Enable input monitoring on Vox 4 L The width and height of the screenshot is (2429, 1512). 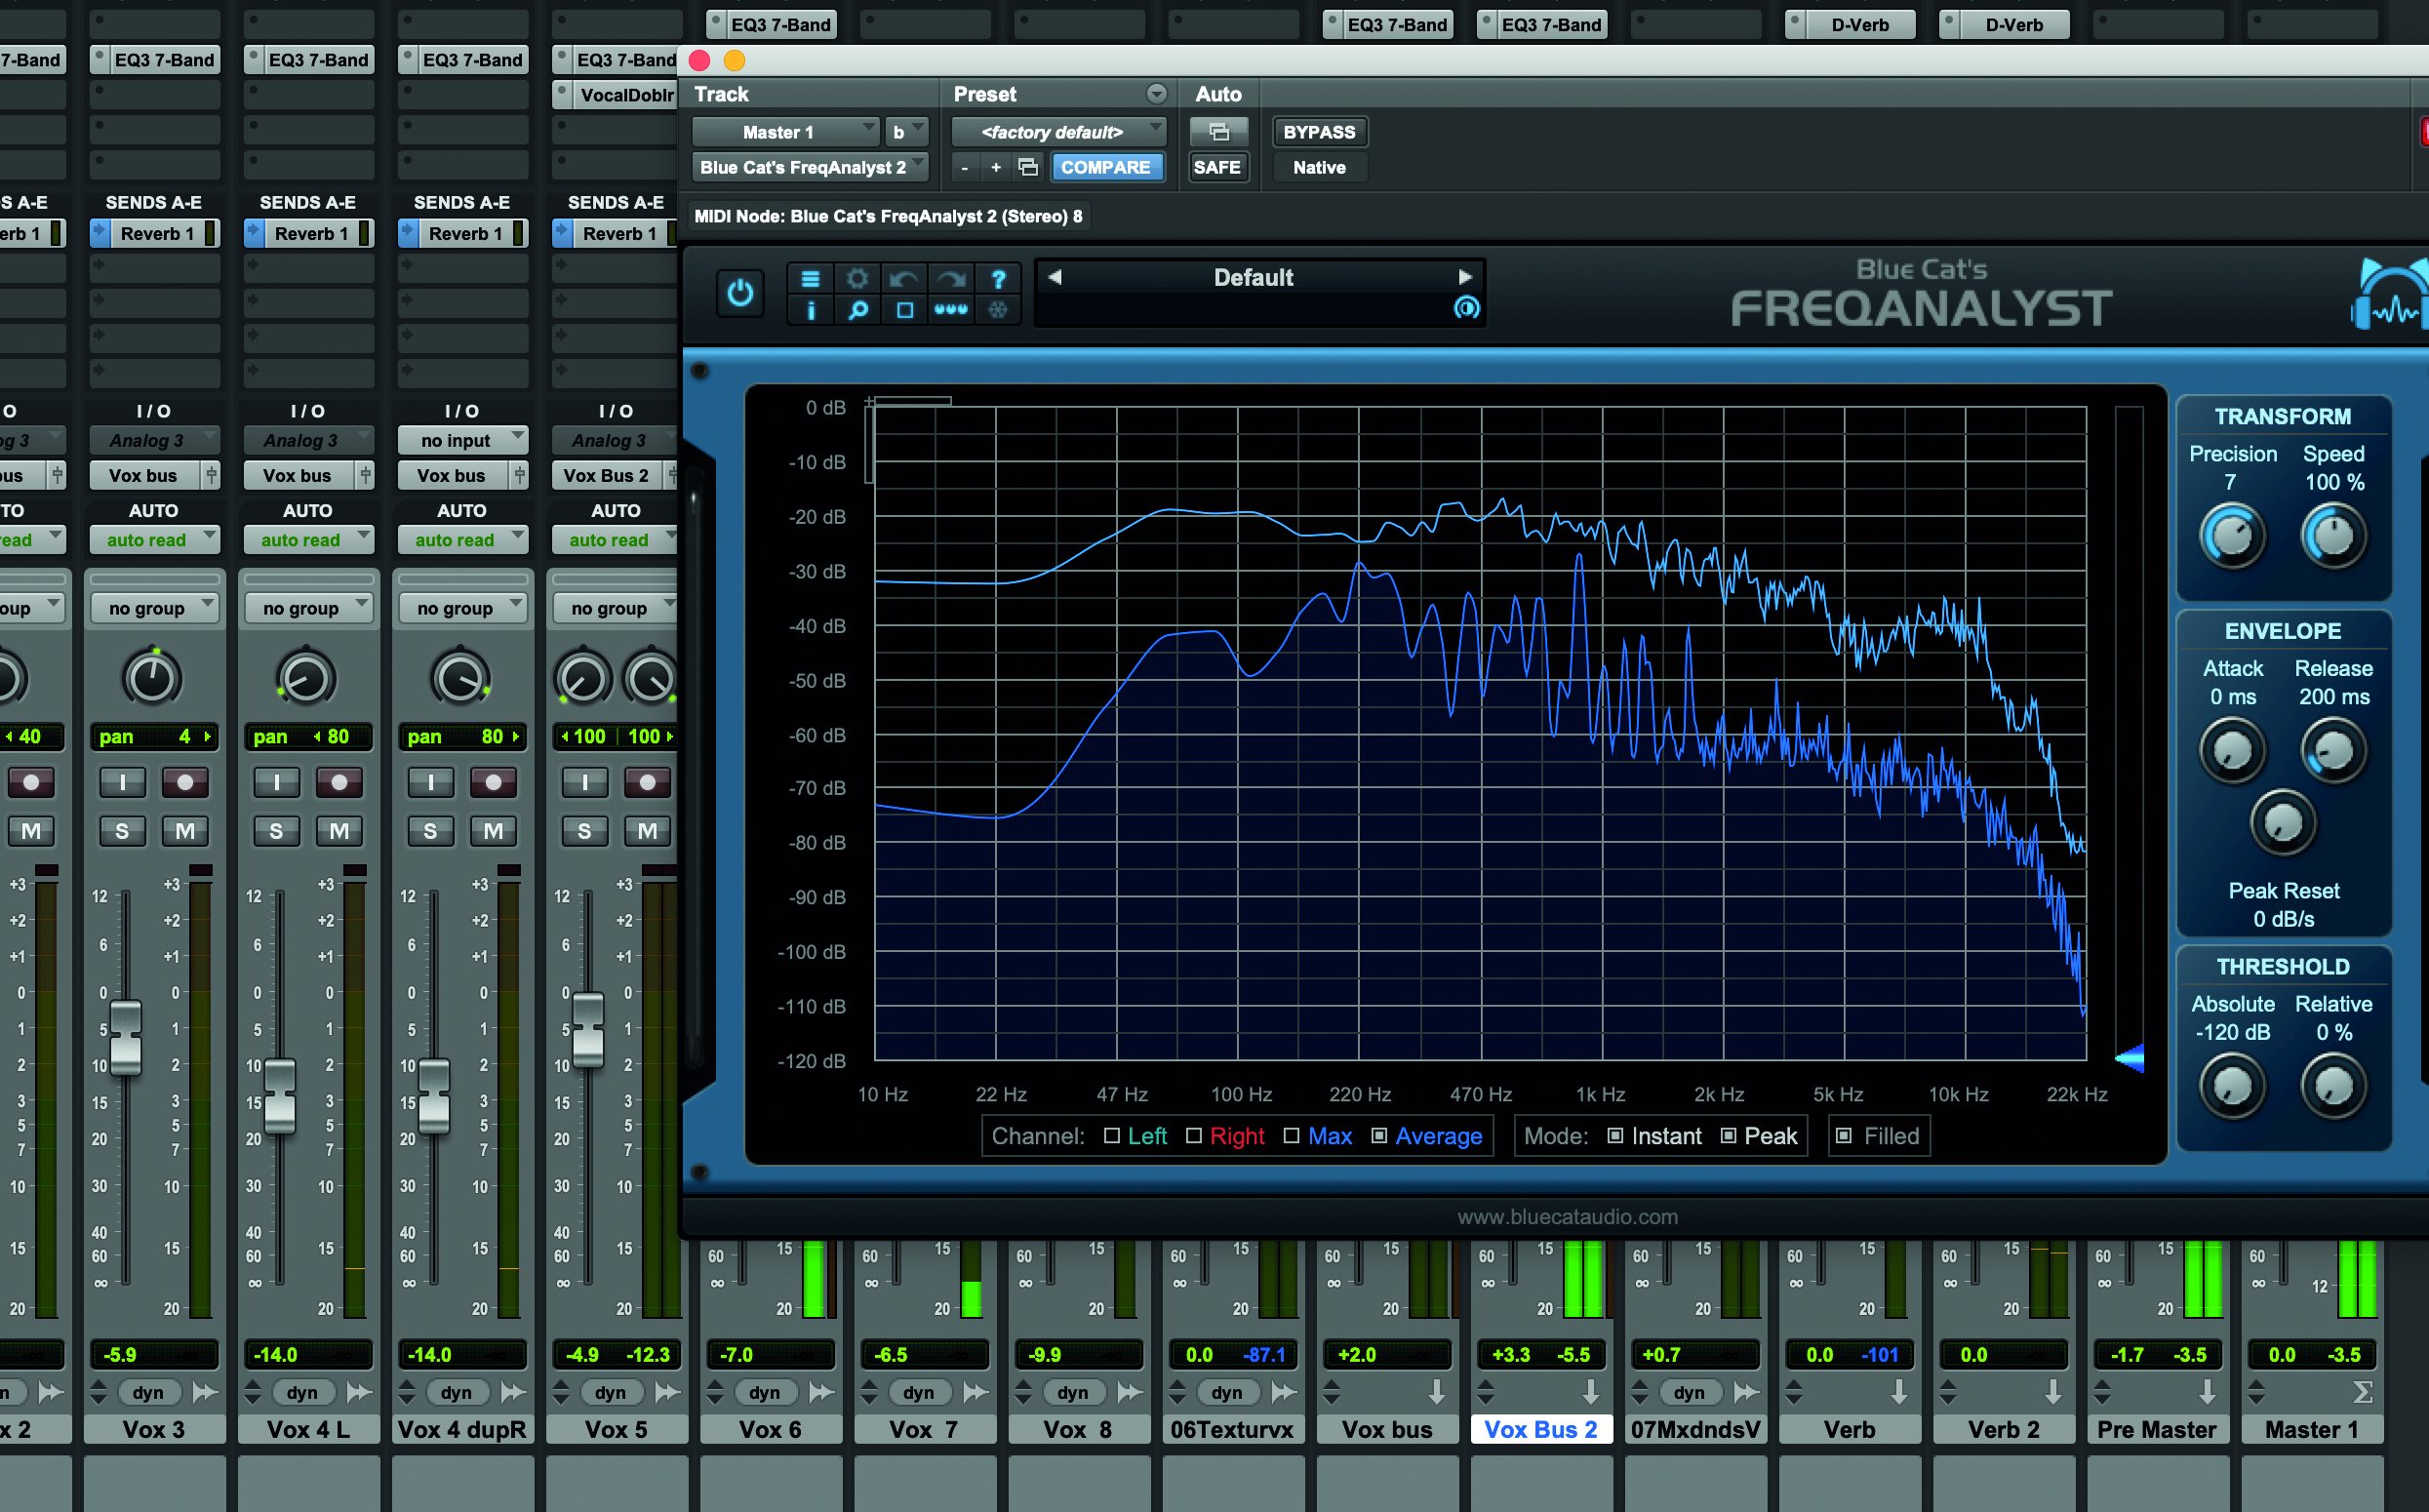pyautogui.click(x=277, y=782)
